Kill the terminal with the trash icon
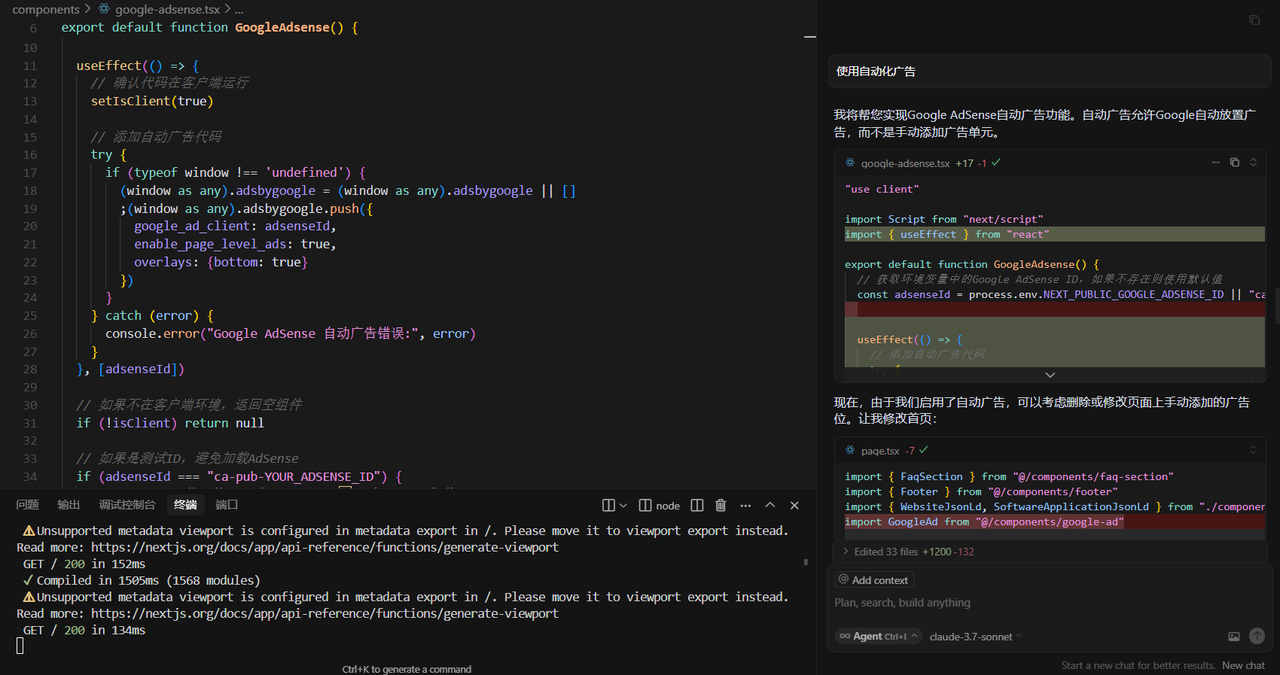This screenshot has height=675, width=1280. click(720, 506)
